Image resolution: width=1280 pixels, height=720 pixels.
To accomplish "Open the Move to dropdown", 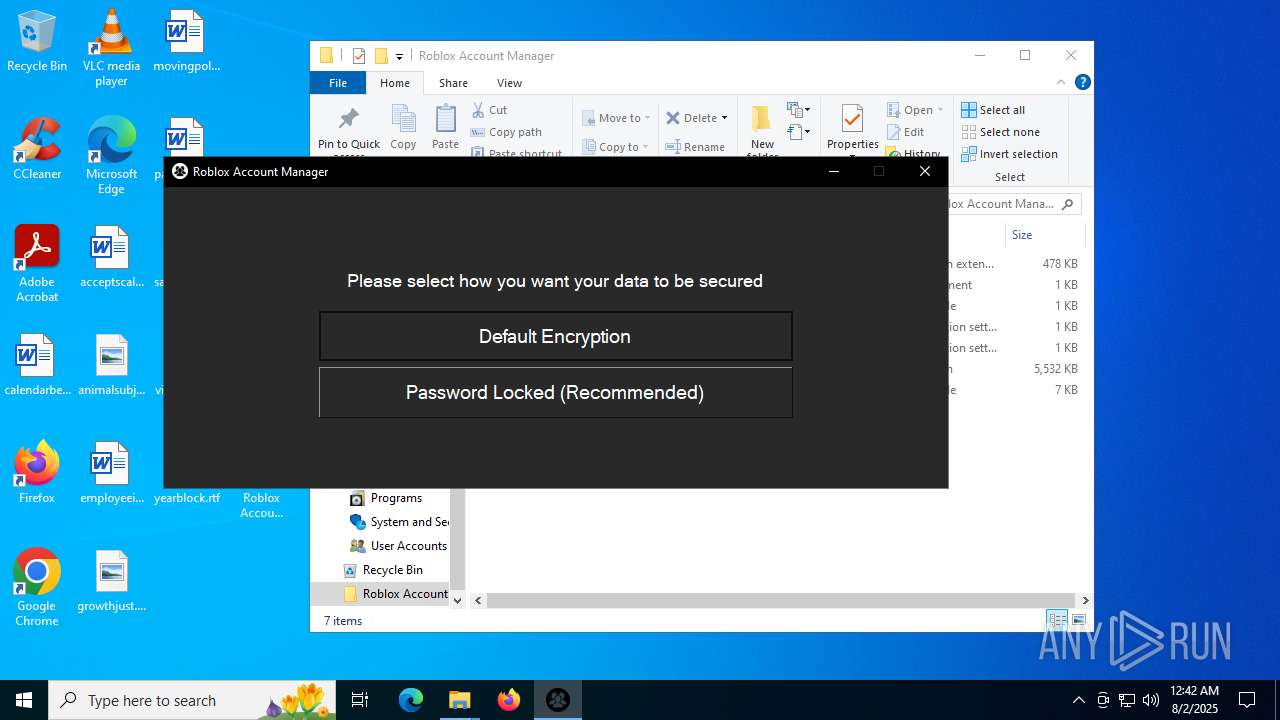I will click(616, 118).
